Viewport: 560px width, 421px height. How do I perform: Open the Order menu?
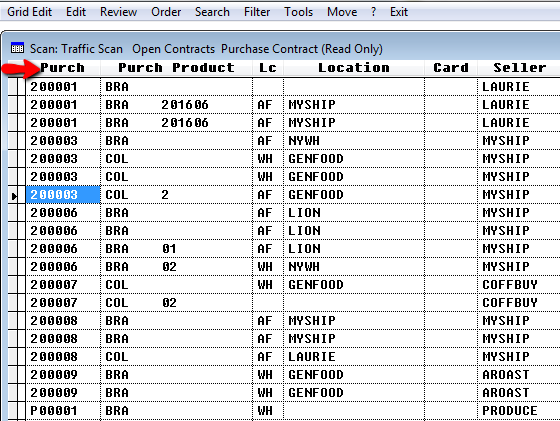click(166, 12)
